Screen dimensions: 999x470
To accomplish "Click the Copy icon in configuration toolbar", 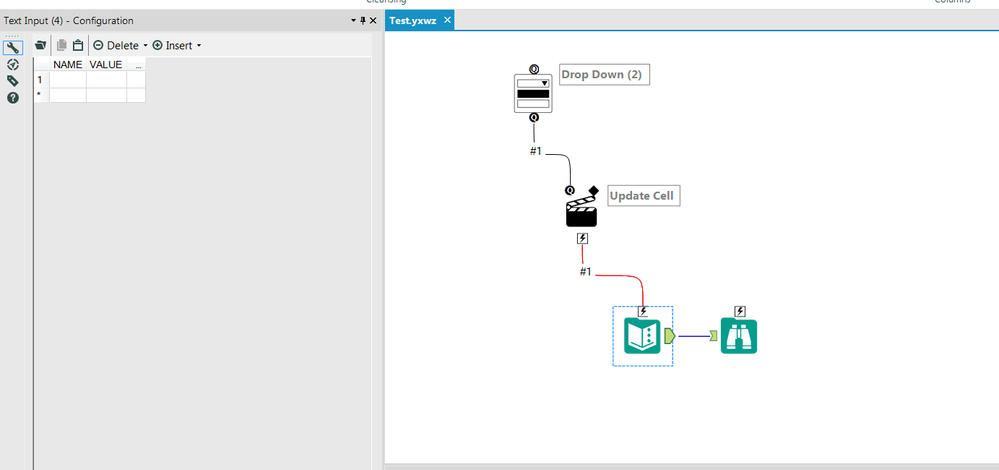I will point(62,45).
